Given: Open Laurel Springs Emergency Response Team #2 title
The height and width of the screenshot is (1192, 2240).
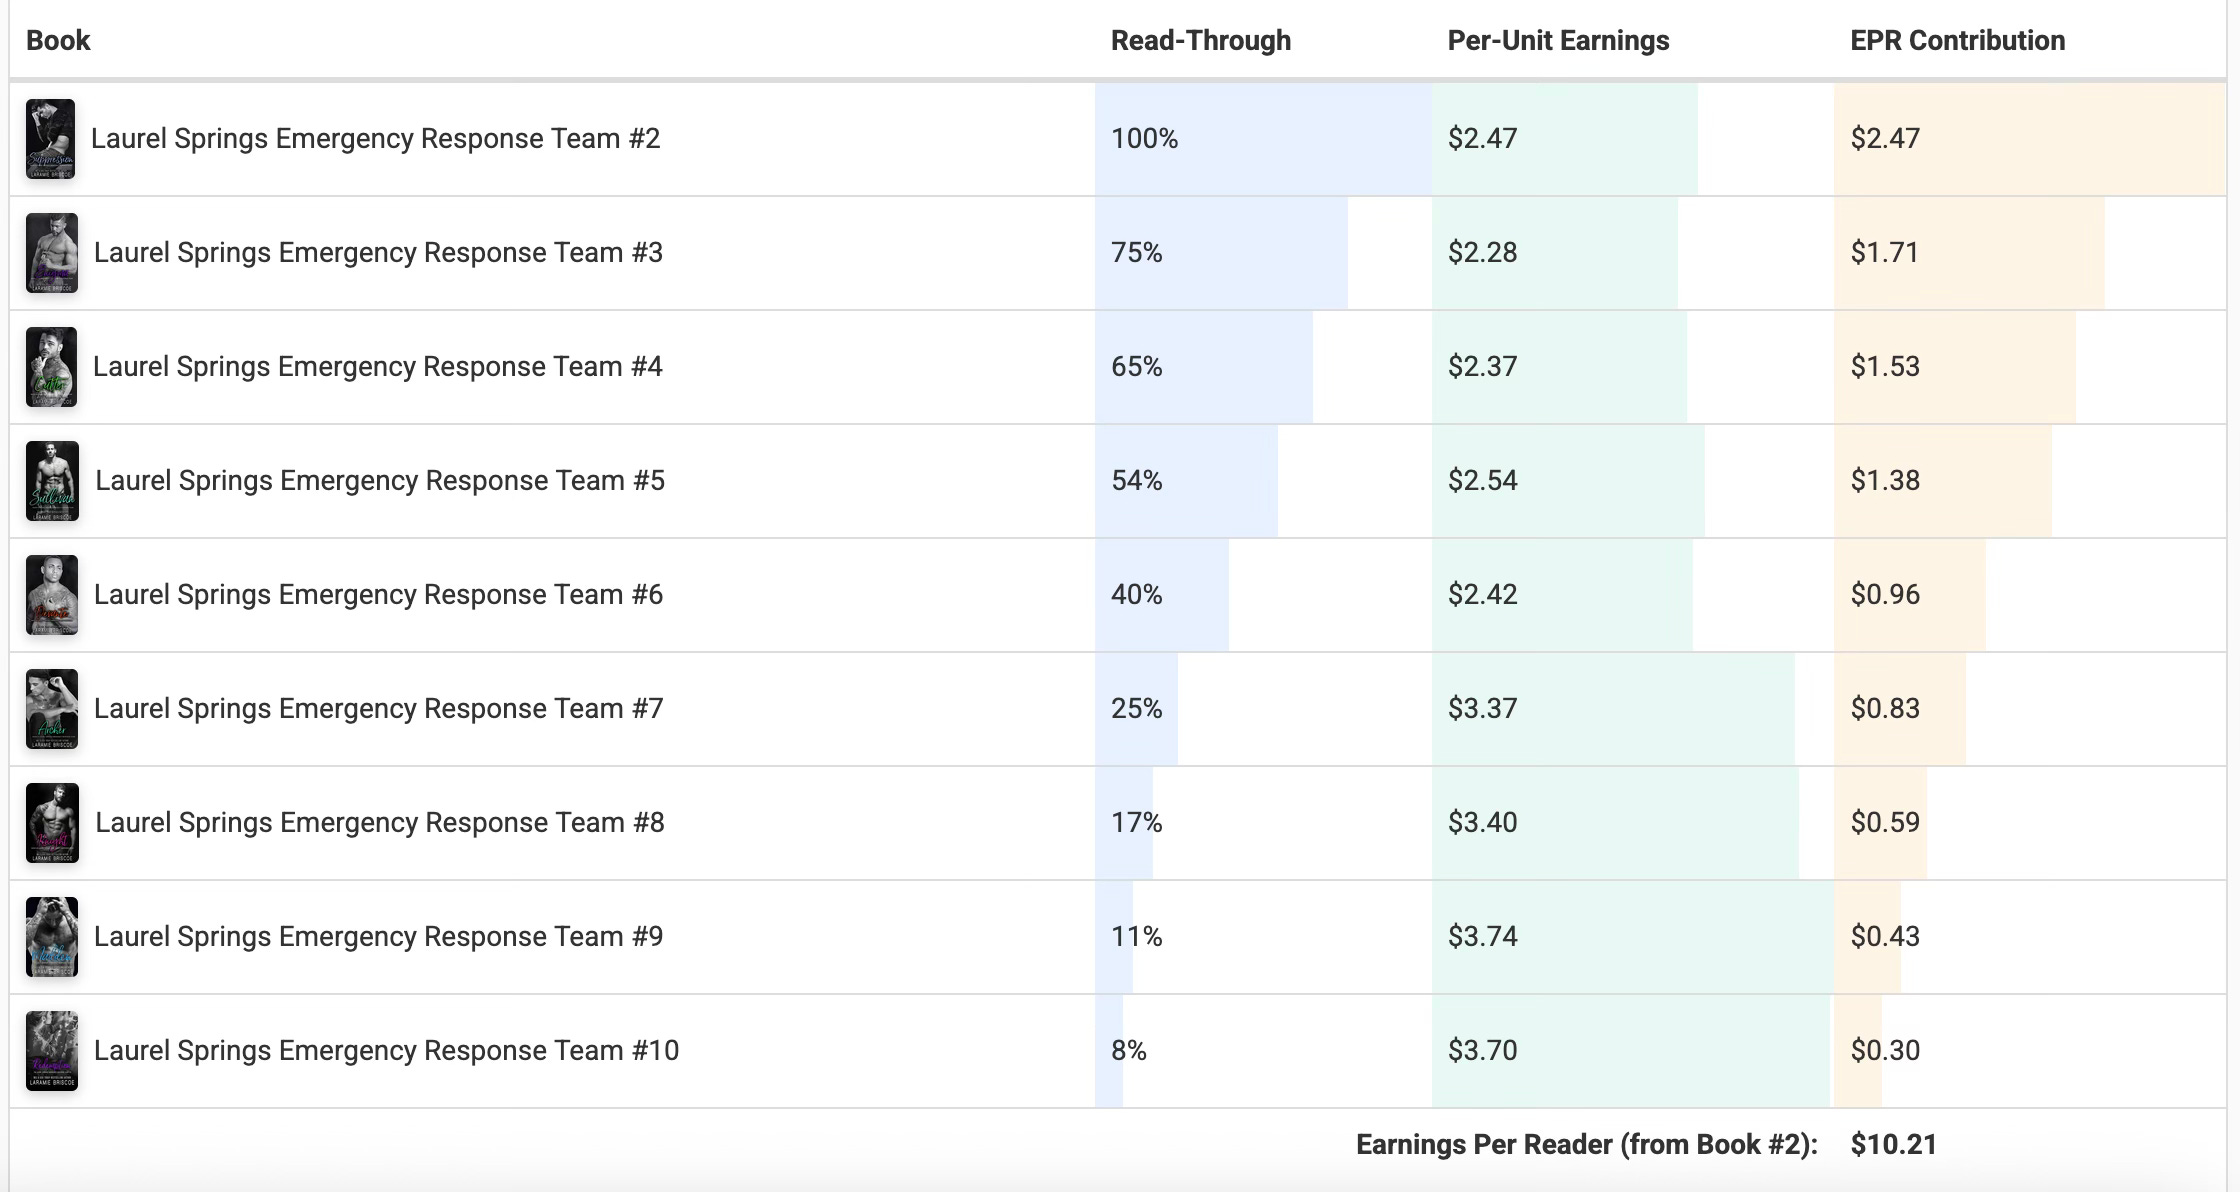Looking at the screenshot, I should click(375, 138).
